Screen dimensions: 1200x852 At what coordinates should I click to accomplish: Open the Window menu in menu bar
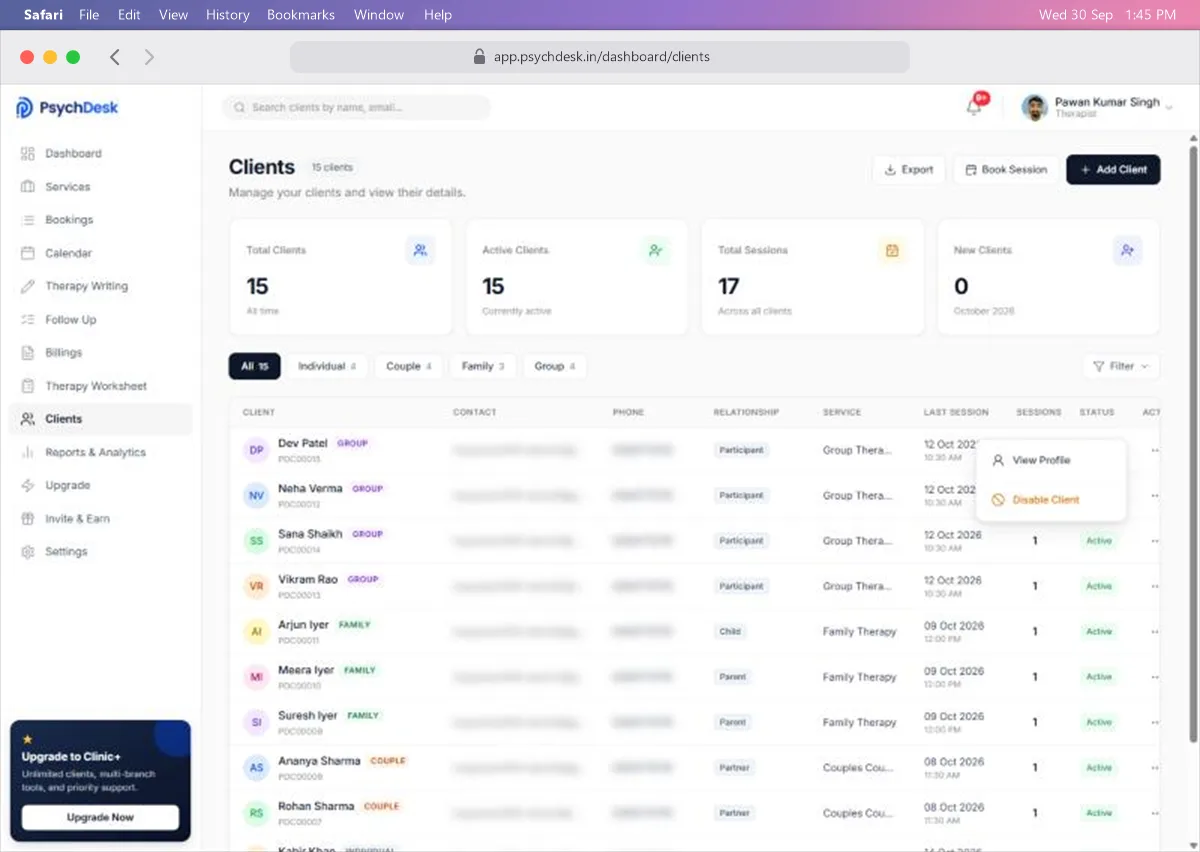(379, 15)
